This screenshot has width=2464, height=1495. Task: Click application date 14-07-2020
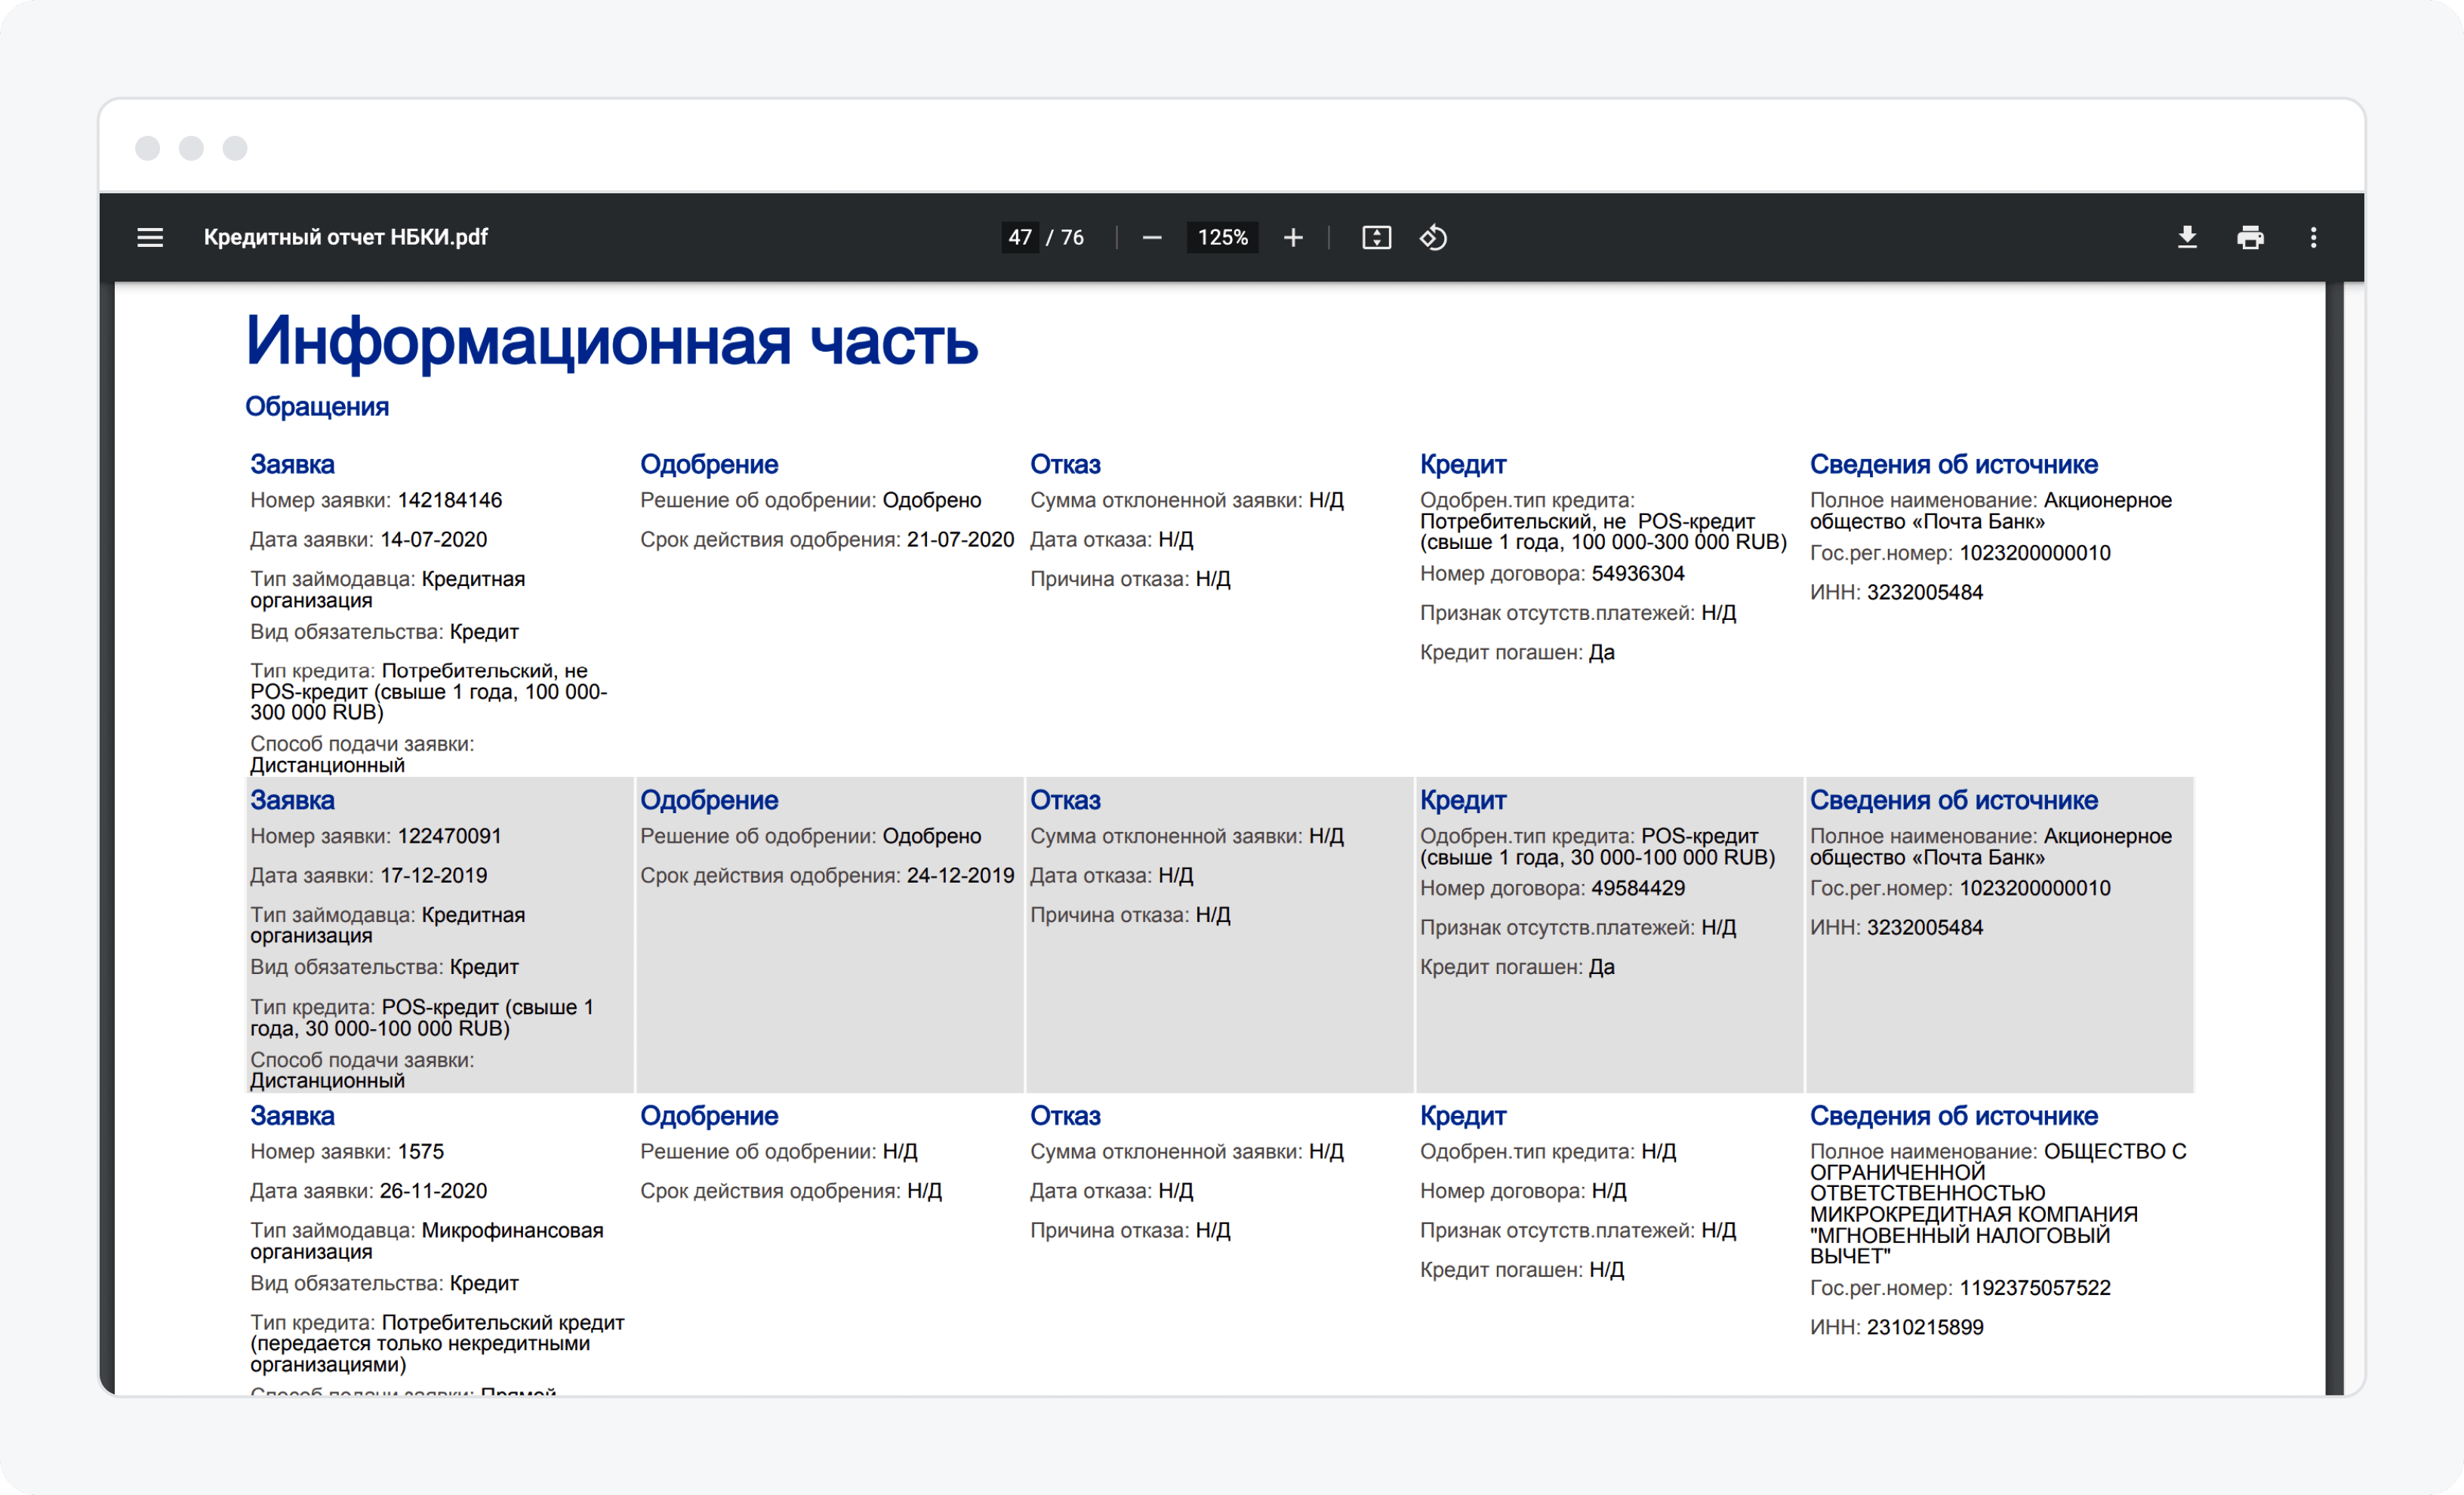tap(434, 539)
